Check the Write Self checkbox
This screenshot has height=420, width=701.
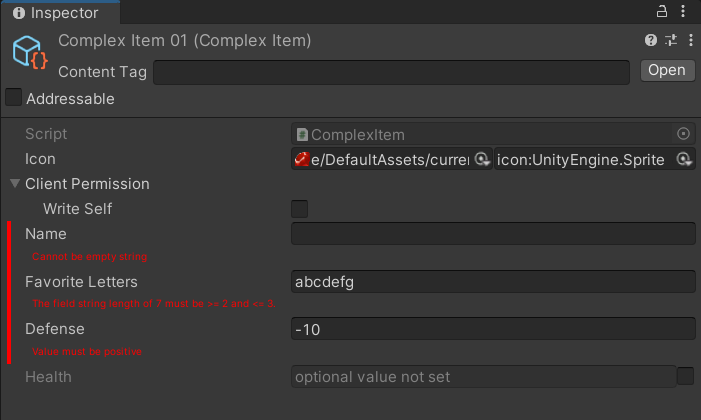tap(299, 209)
